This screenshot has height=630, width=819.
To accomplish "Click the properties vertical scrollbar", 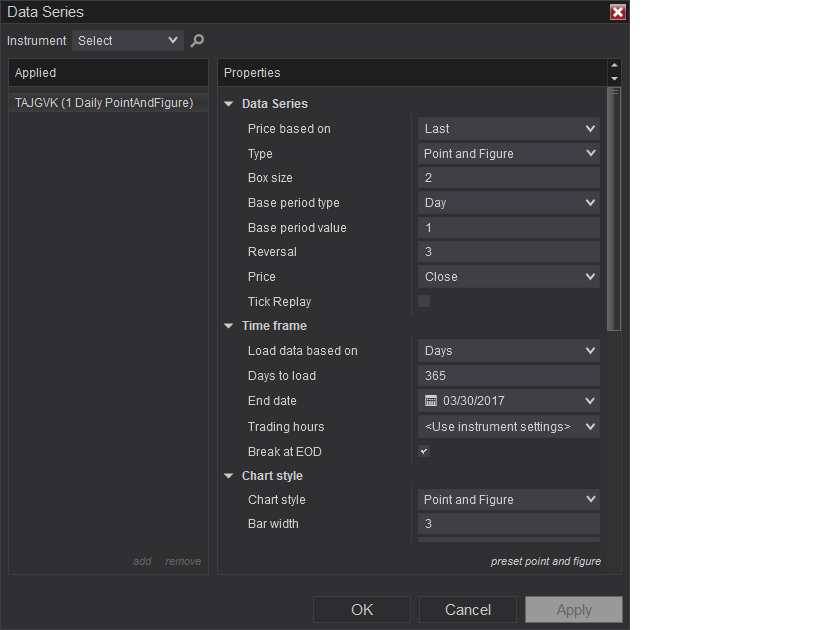I will pyautogui.click(x=614, y=210).
